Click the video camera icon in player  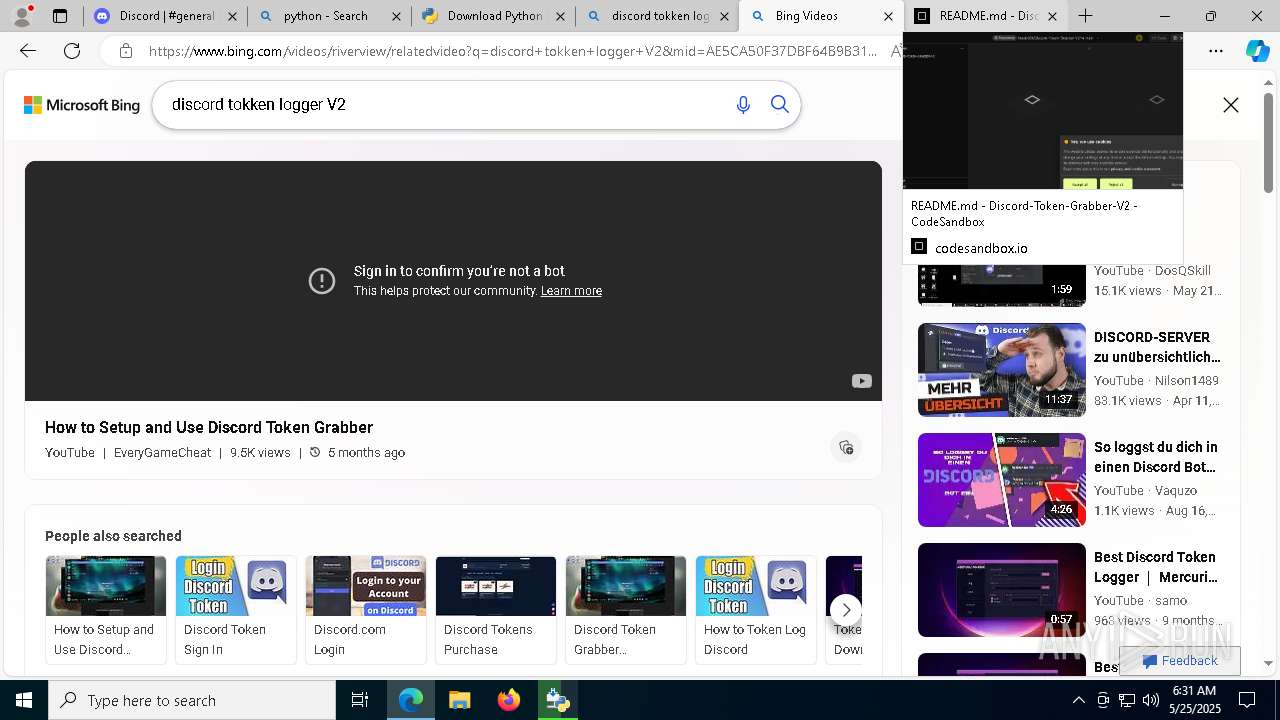(x=861, y=381)
